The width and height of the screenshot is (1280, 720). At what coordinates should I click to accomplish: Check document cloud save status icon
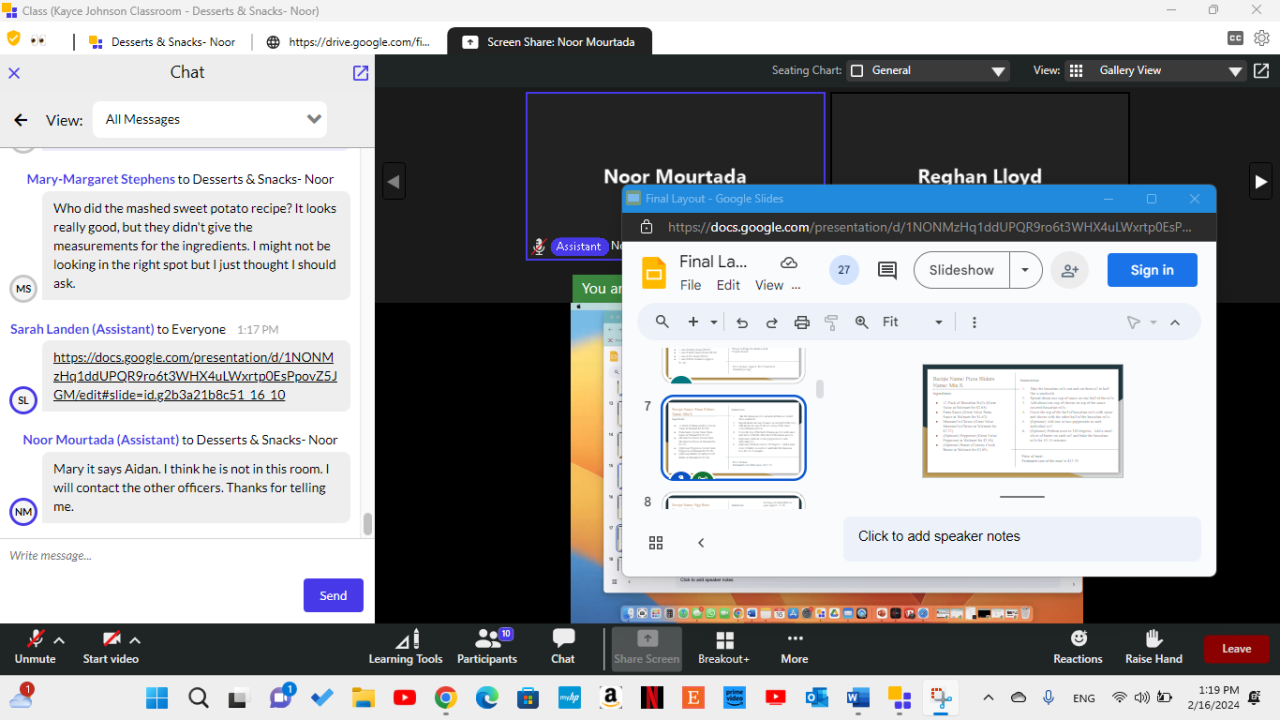[x=789, y=262]
